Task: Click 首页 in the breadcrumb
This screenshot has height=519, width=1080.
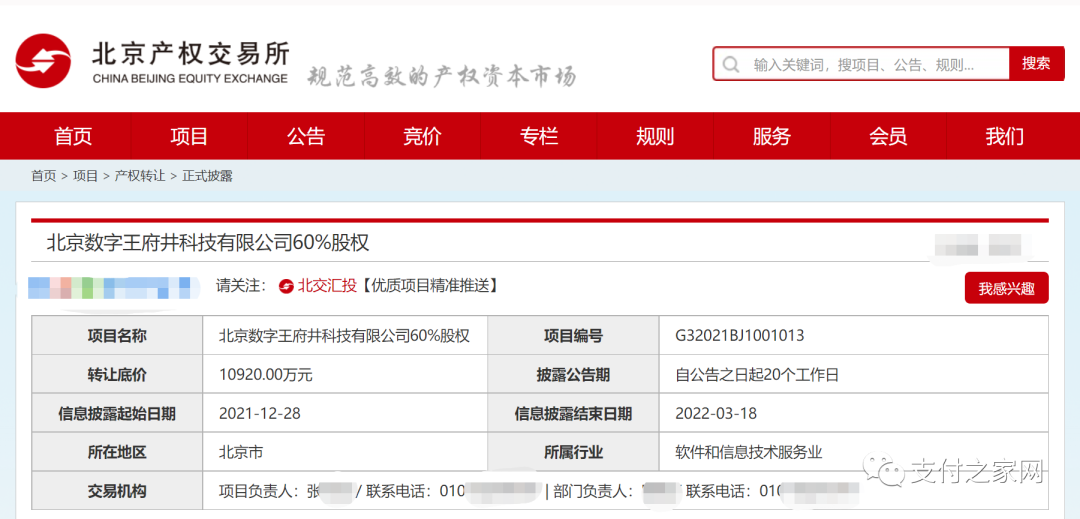Action: tap(43, 176)
